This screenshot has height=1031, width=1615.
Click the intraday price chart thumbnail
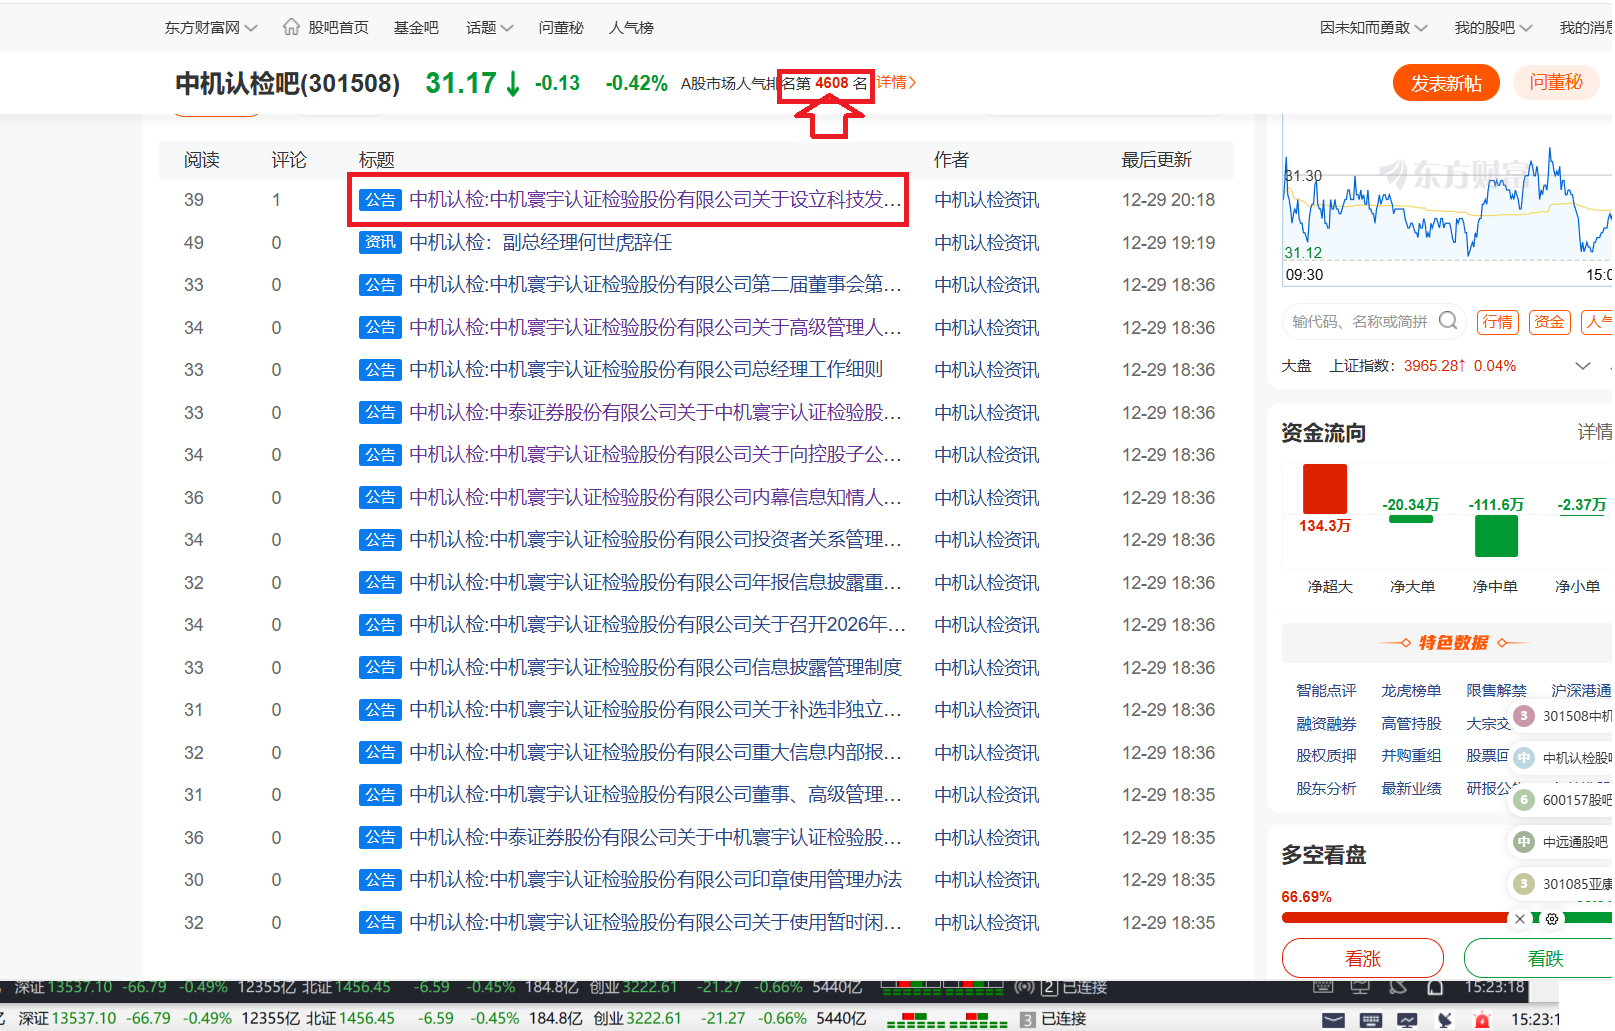(1447, 202)
